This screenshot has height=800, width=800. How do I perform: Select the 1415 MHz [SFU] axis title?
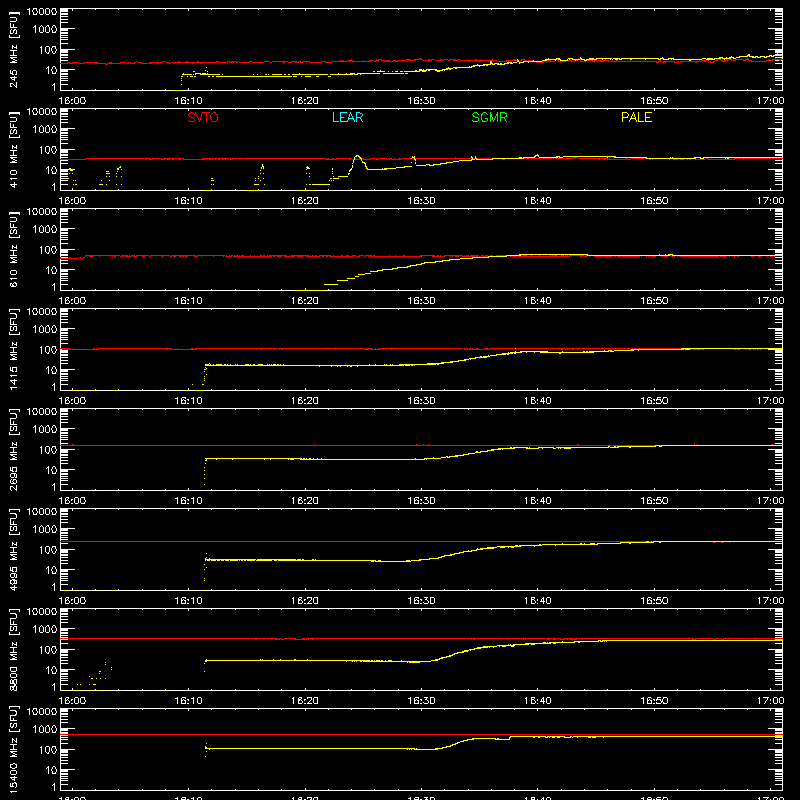tap(14, 350)
